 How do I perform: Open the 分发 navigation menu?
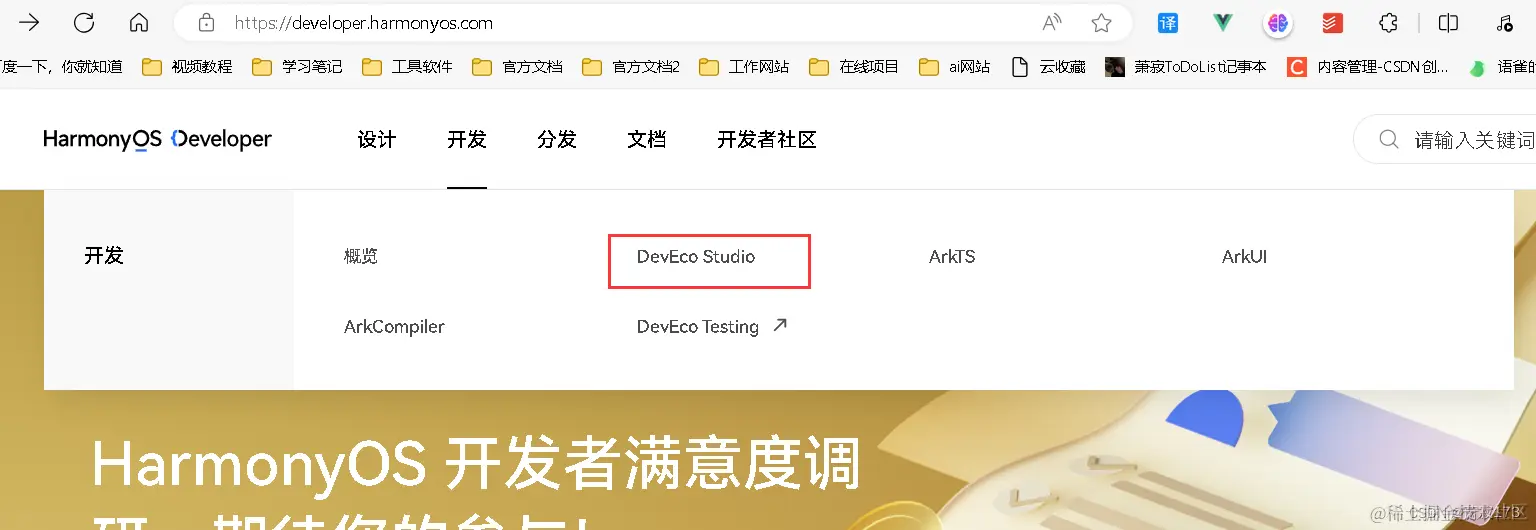pos(557,140)
